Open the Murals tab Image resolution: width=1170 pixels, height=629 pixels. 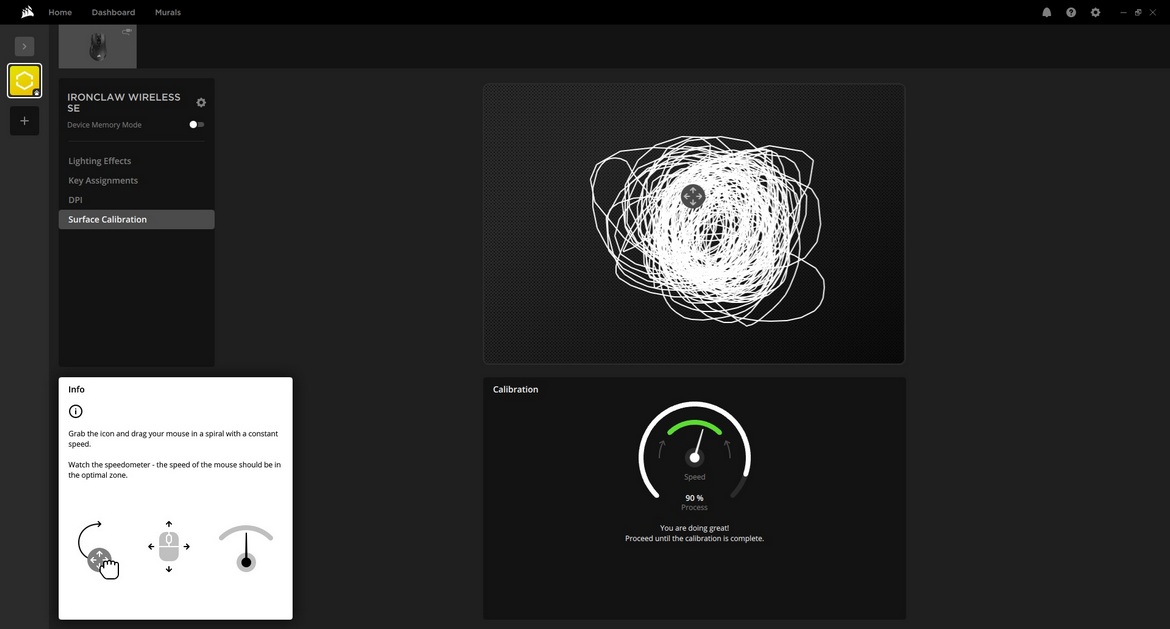click(168, 12)
